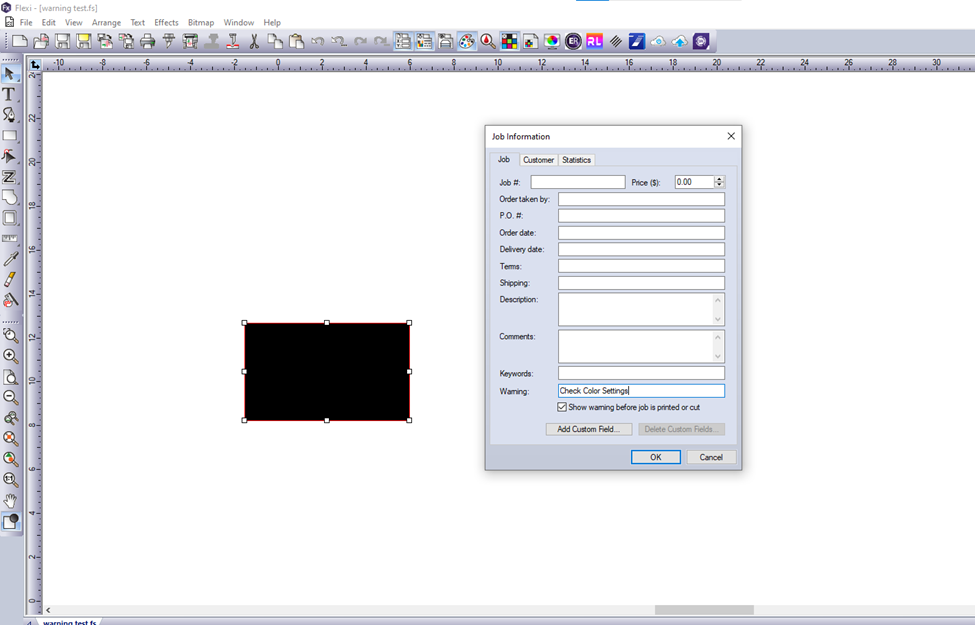Click the Order date field

click(641, 233)
